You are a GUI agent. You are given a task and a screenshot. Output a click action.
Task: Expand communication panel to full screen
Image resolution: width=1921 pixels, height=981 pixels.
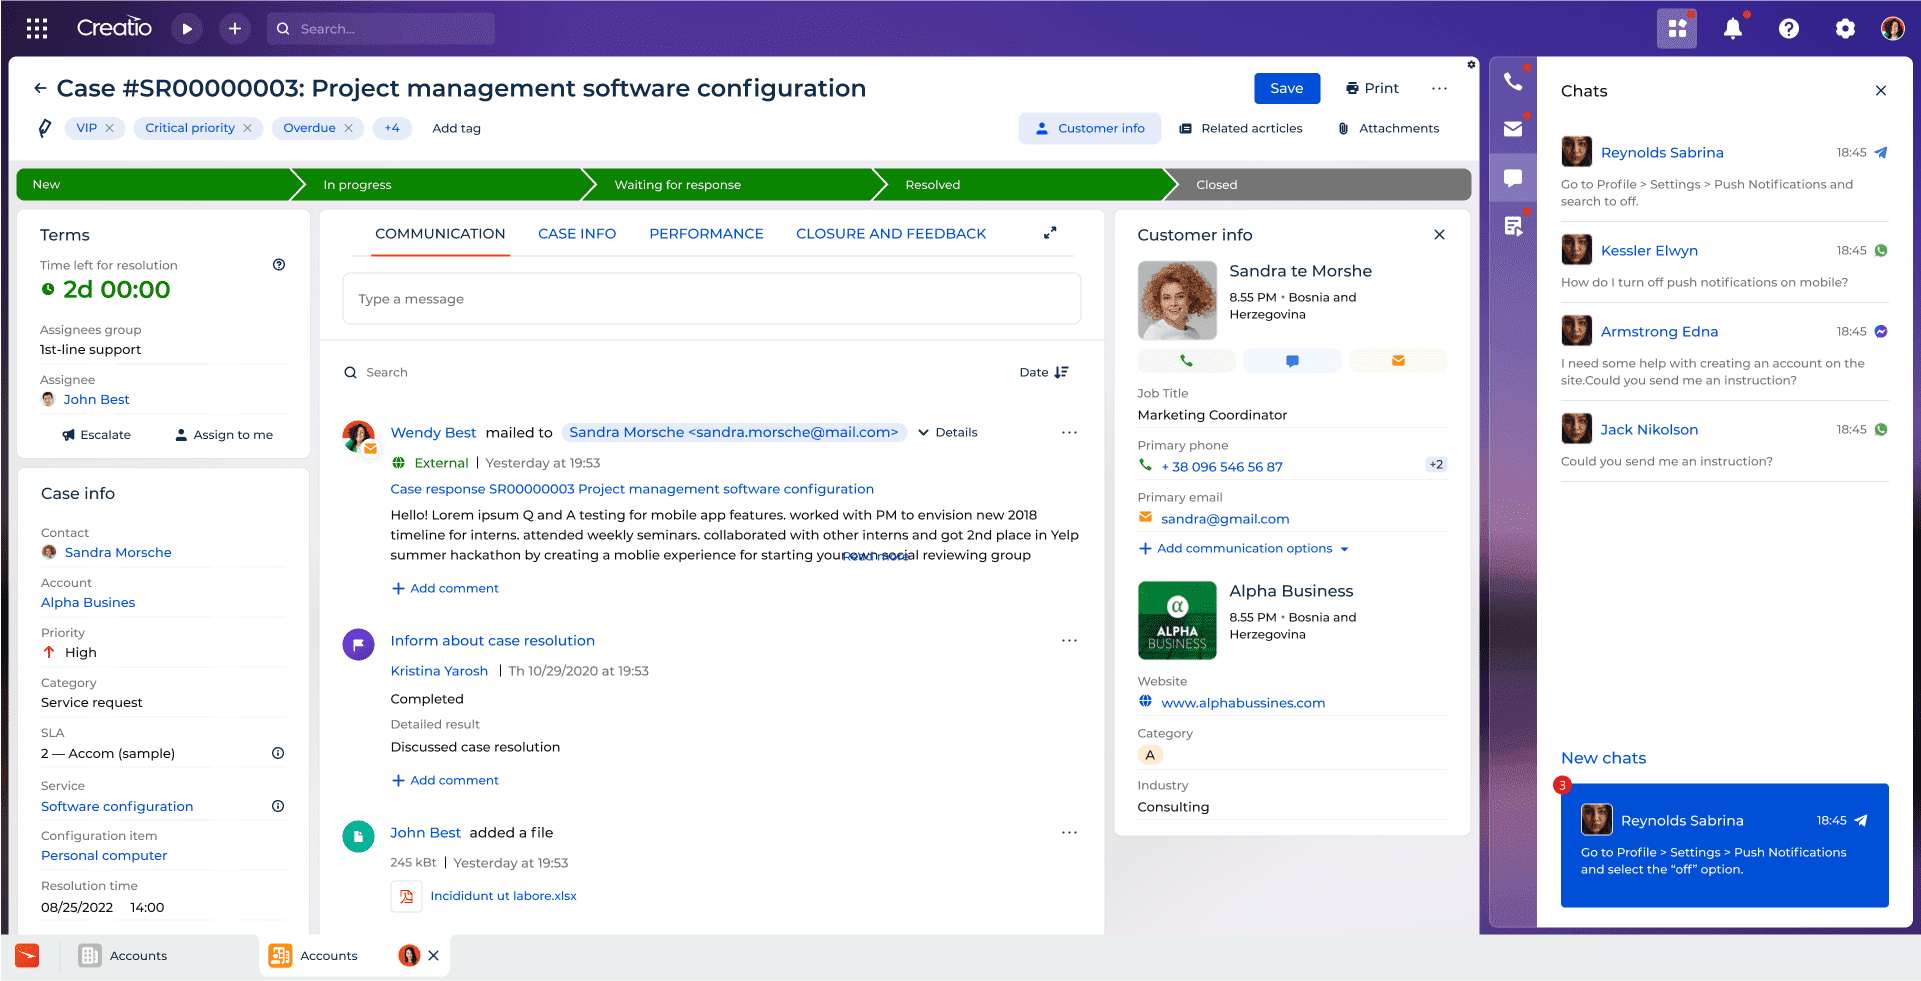(x=1050, y=233)
